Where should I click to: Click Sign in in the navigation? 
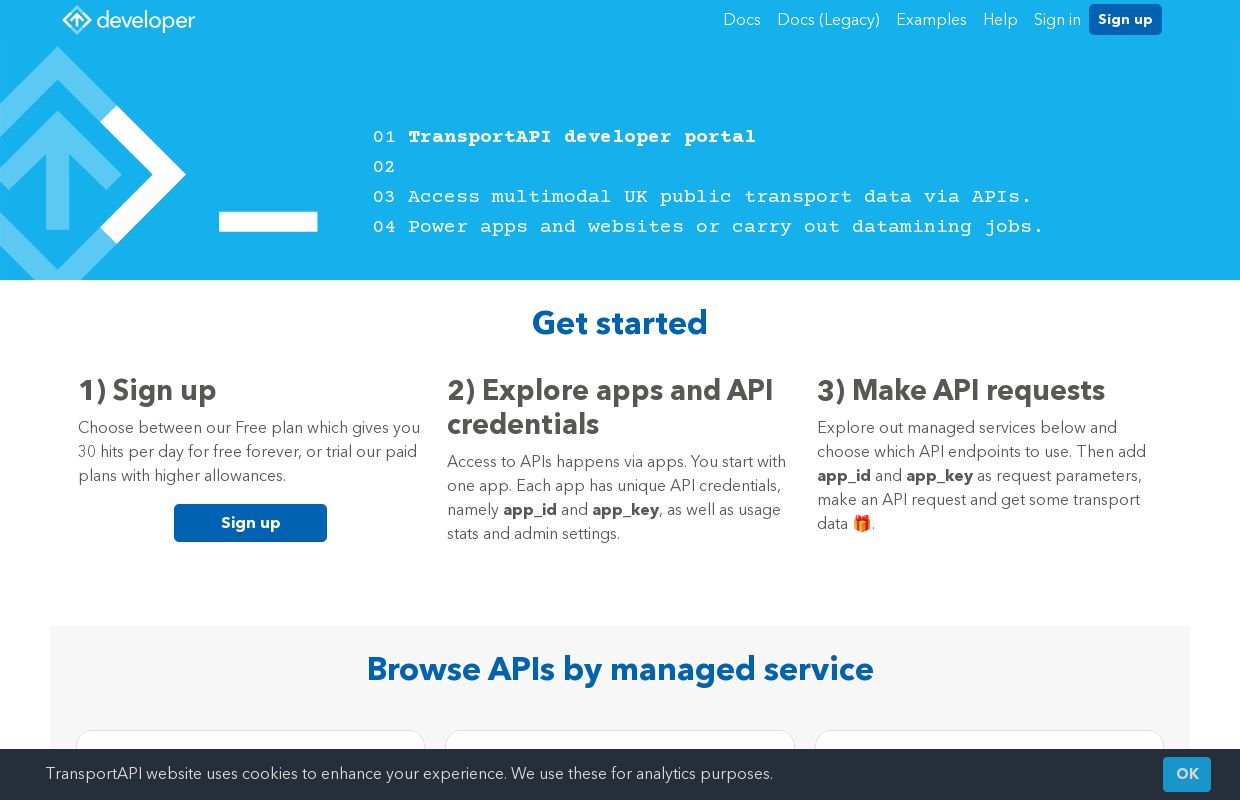click(x=1057, y=20)
